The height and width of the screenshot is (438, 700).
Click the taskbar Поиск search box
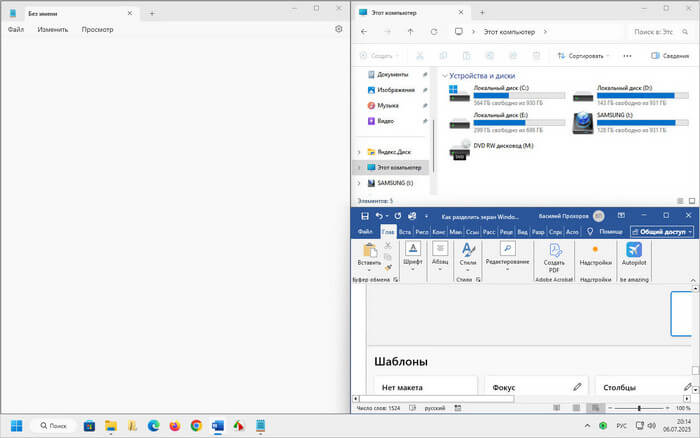(x=53, y=426)
